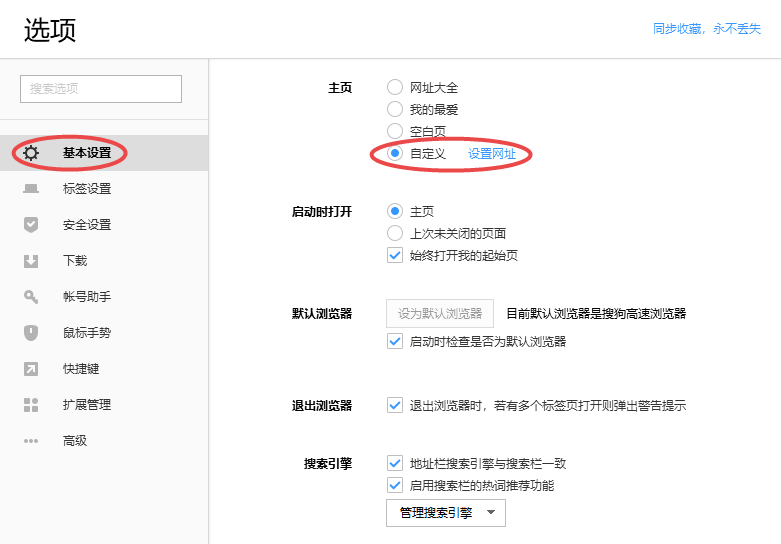Select the 我的最爱 homepage option
Image resolution: width=781 pixels, height=544 pixels.
pos(395,109)
